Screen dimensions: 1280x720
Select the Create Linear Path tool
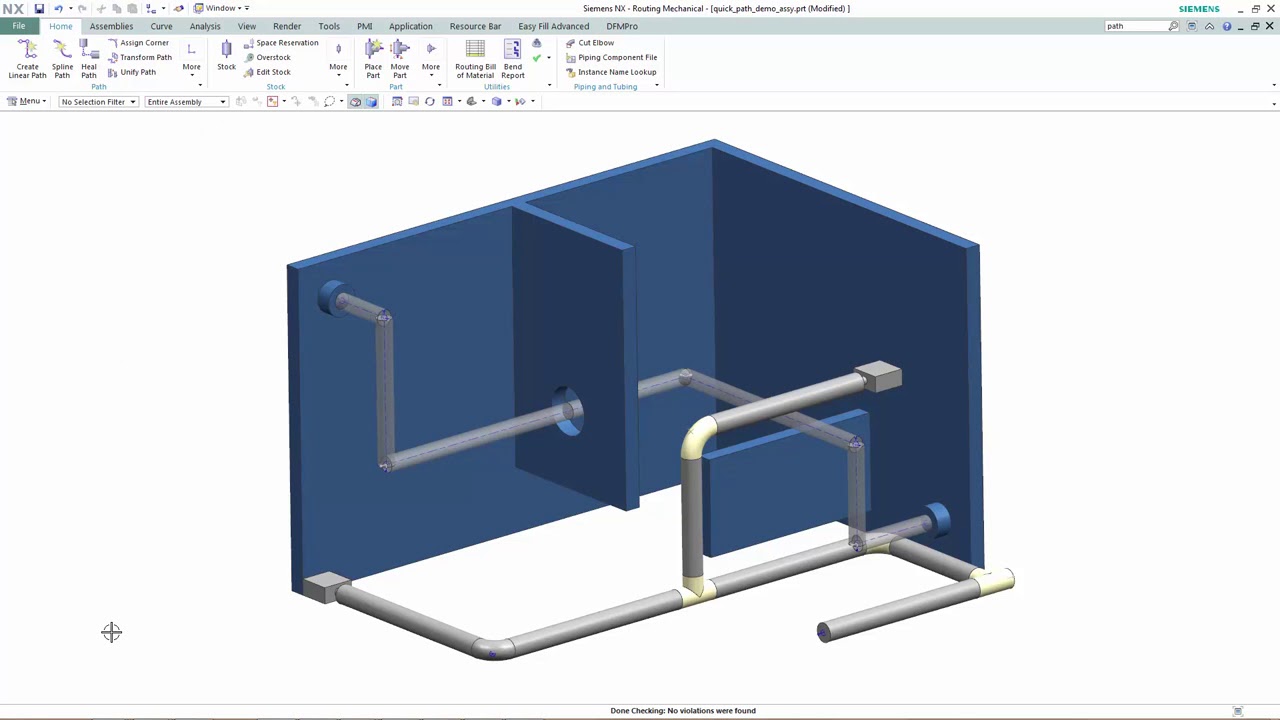click(27, 59)
